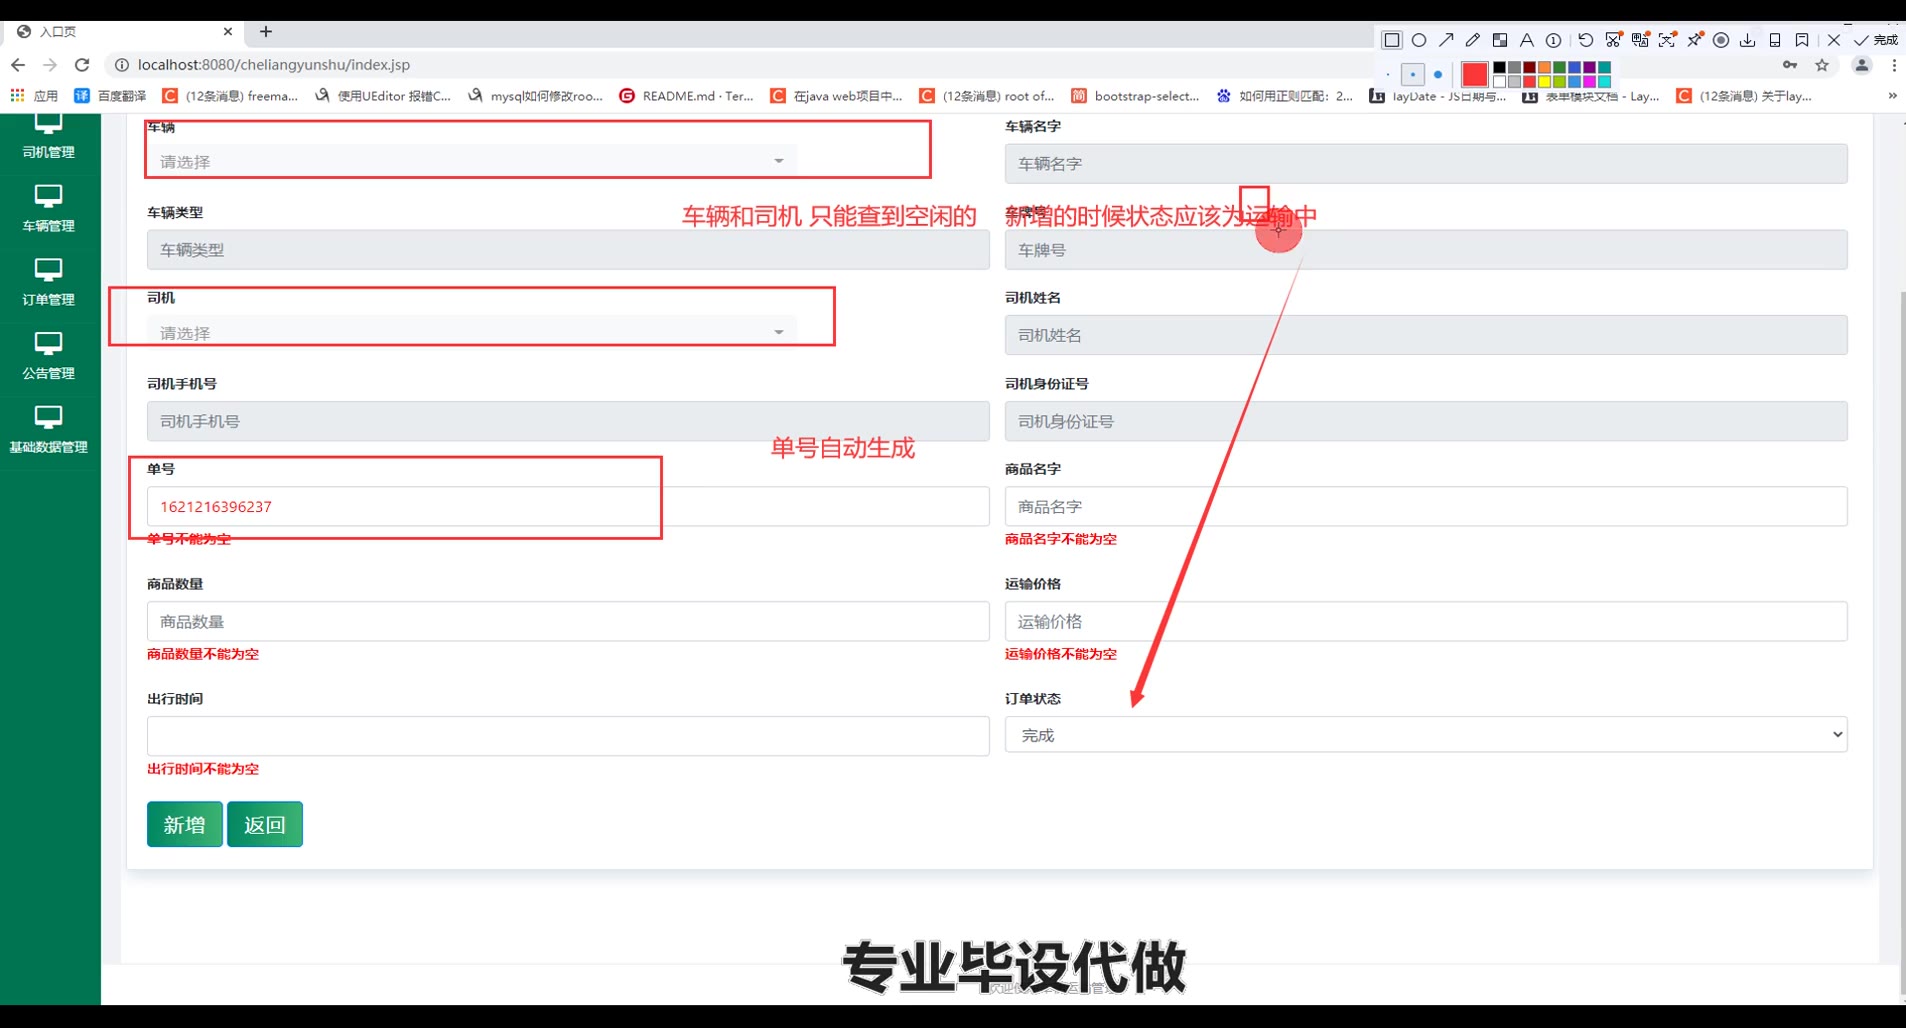Viewport: 1906px width, 1028px height.
Task: Click the send-to-phone icon
Action: click(x=1775, y=40)
